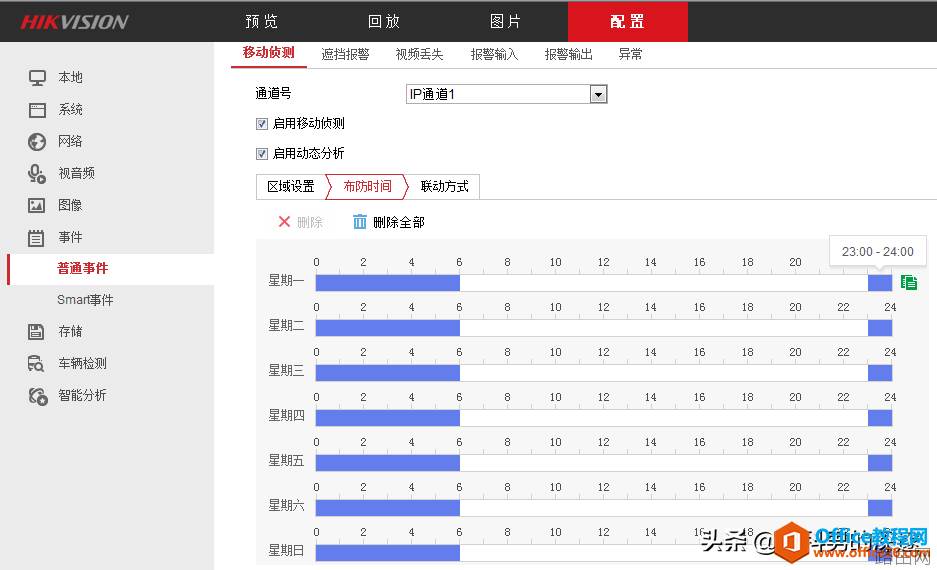Open the 存储 sidebar menu label
Viewport: 937px width, 570px height.
(71, 332)
